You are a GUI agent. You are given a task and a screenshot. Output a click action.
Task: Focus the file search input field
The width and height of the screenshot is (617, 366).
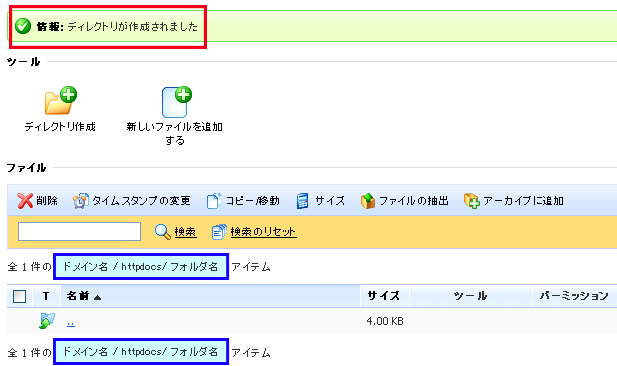pyautogui.click(x=79, y=231)
